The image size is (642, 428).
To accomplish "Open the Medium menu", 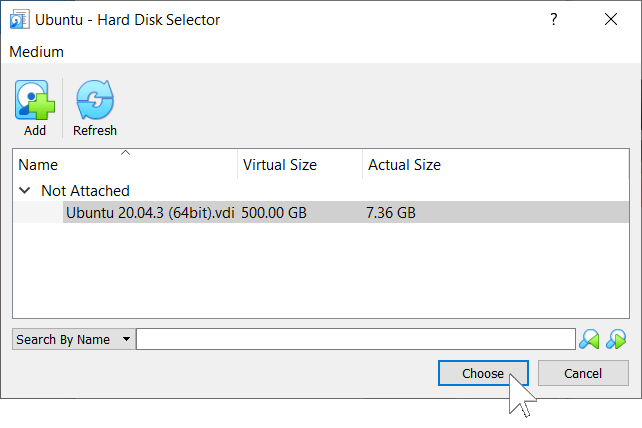I will tap(36, 52).
